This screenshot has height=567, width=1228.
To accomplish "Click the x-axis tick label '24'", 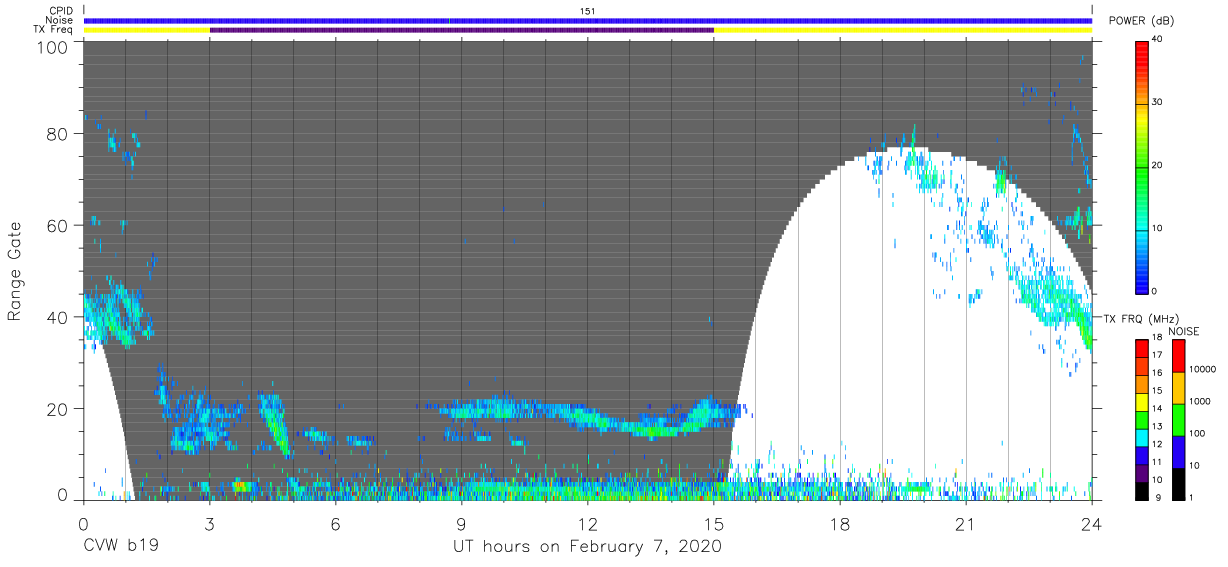I will coord(1092,524).
